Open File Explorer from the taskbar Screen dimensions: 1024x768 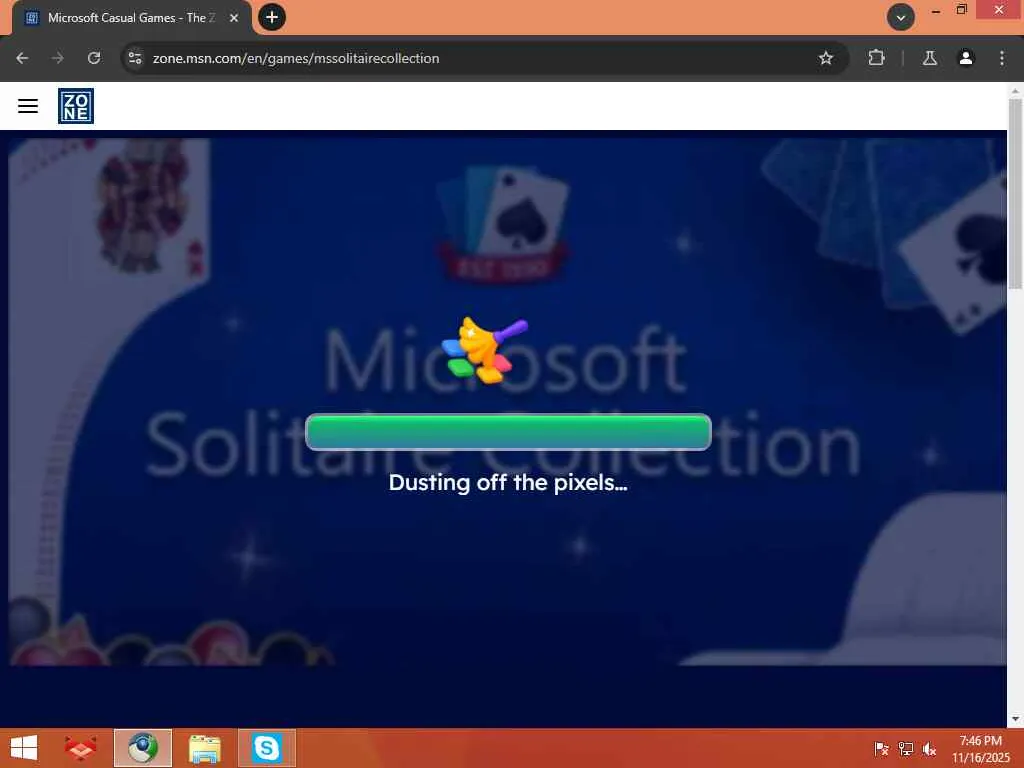pos(204,748)
